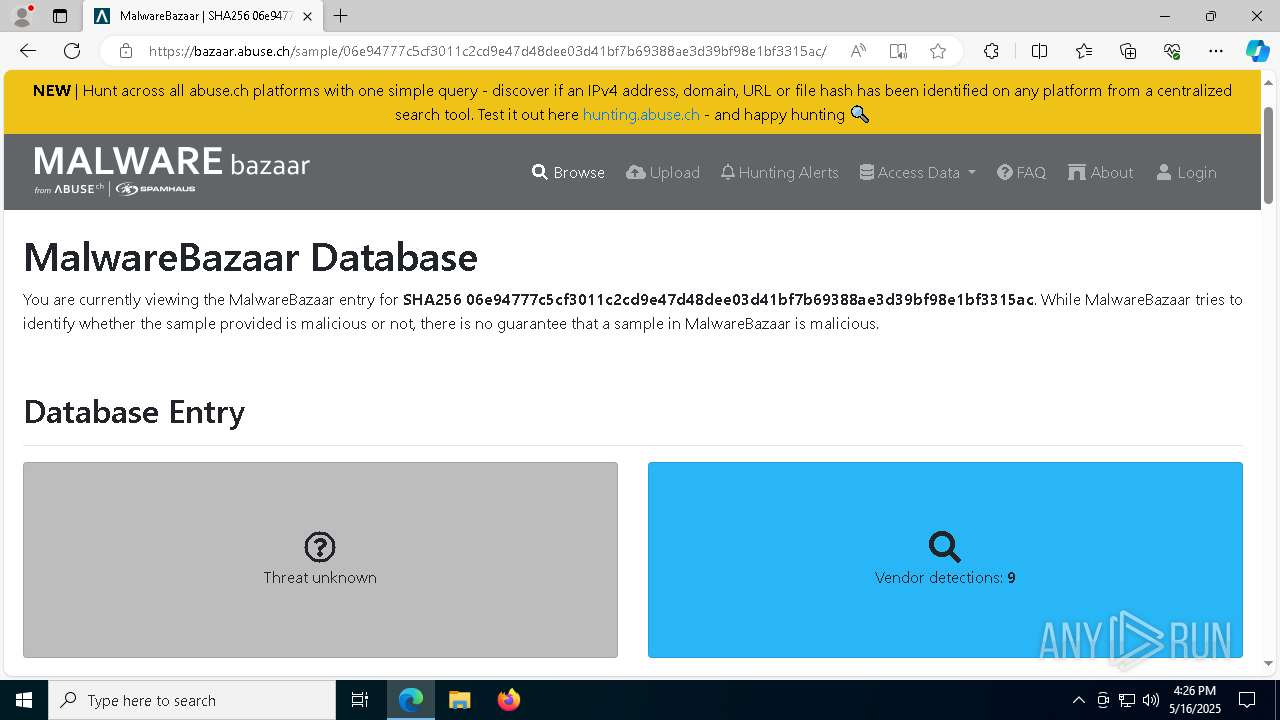This screenshot has height=720, width=1280.
Task: Open the taskbar clock and date
Action: tap(1194, 700)
